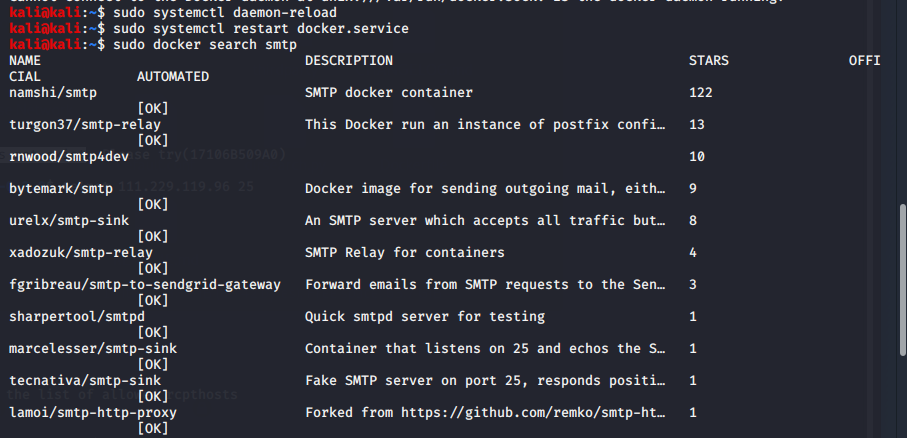The width and height of the screenshot is (907, 438).
Task: Select the bytemark/smtp search result
Action: pos(61,189)
